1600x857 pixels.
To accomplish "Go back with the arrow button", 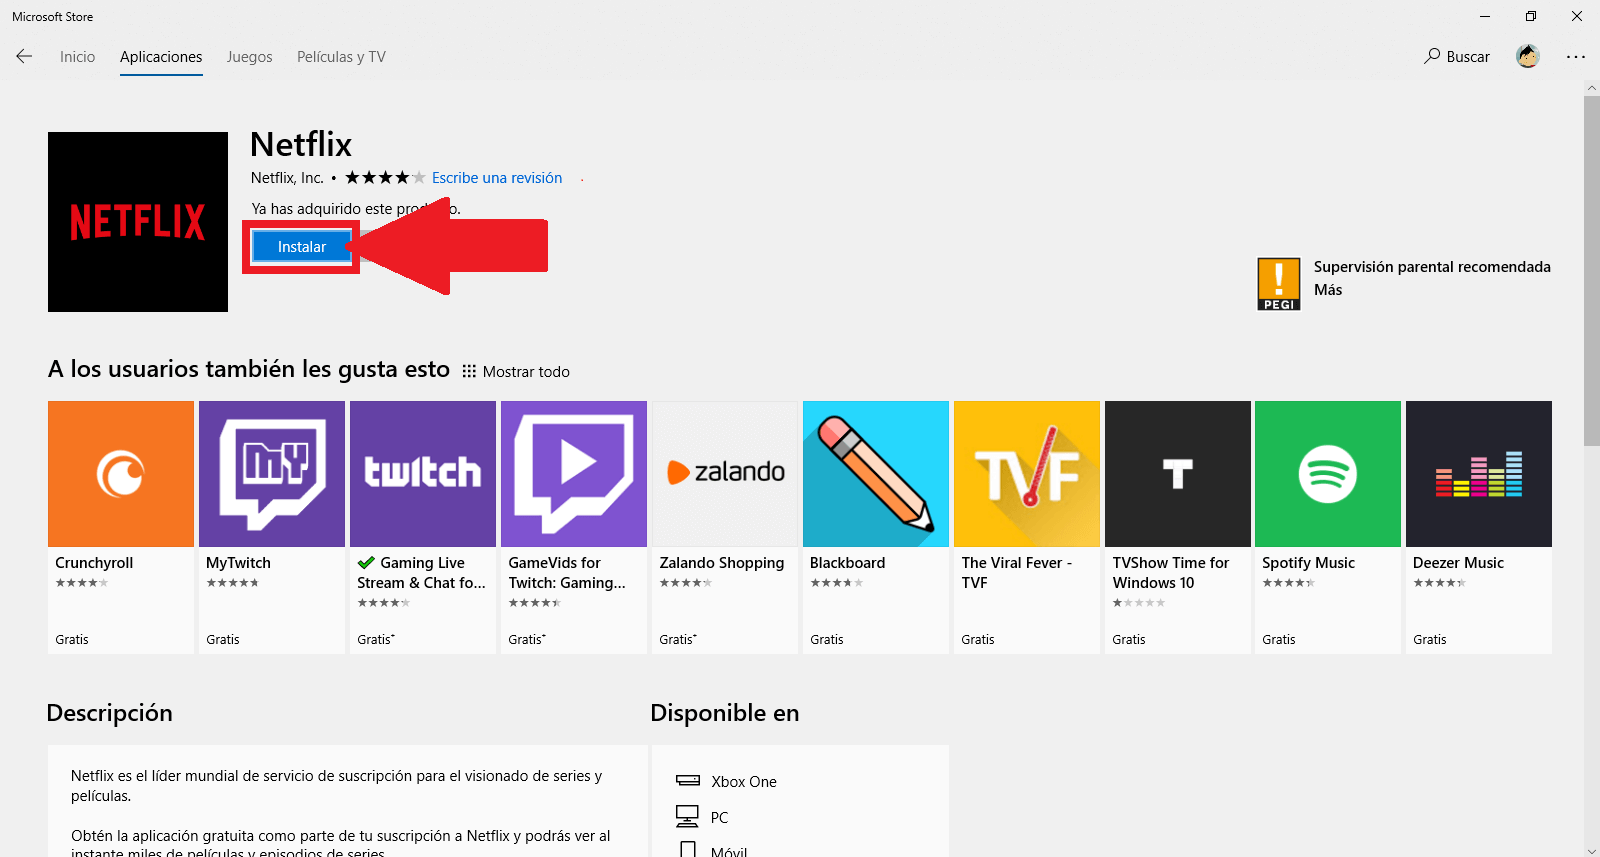I will (24, 57).
